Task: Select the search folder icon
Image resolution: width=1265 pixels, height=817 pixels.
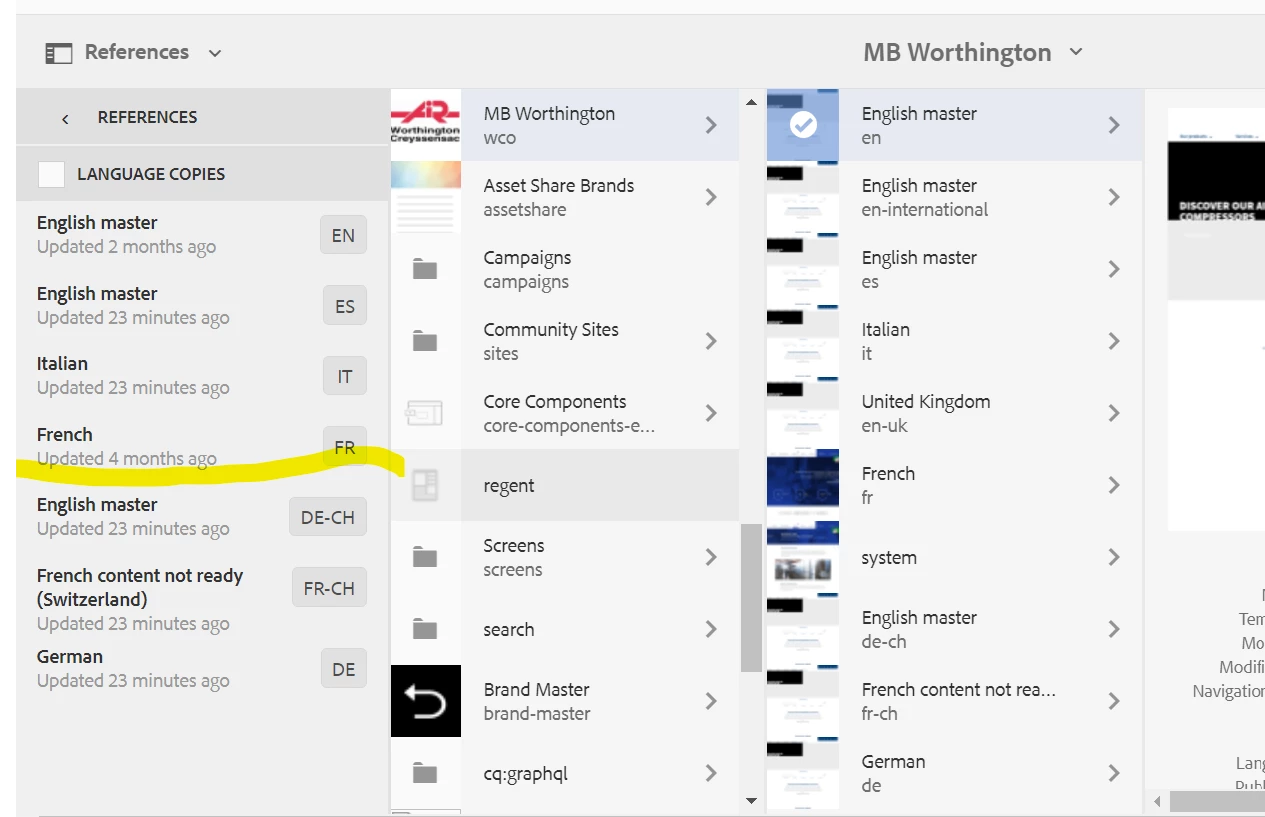Action: [x=426, y=629]
